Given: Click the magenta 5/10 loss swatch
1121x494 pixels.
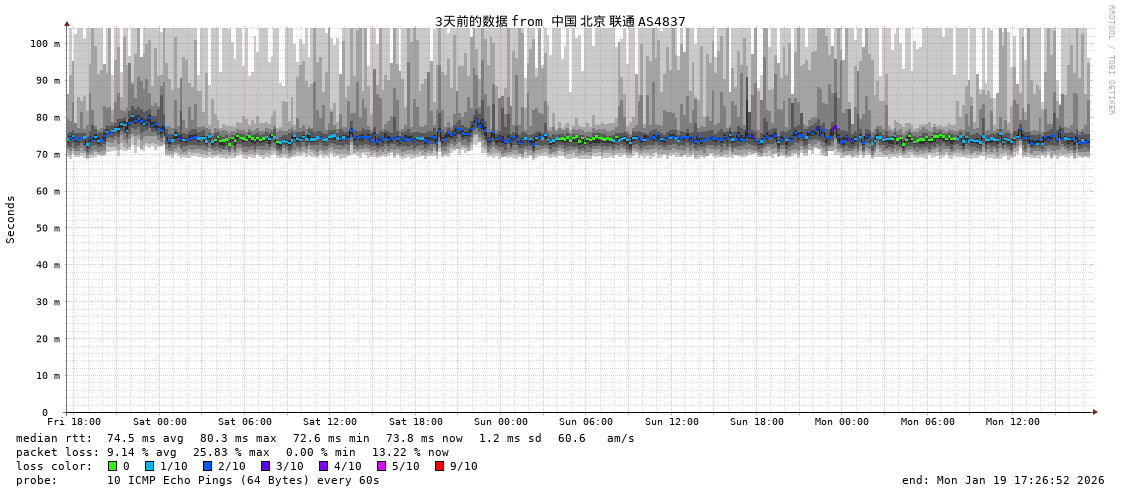Looking at the screenshot, I should pyautogui.click(x=382, y=466).
